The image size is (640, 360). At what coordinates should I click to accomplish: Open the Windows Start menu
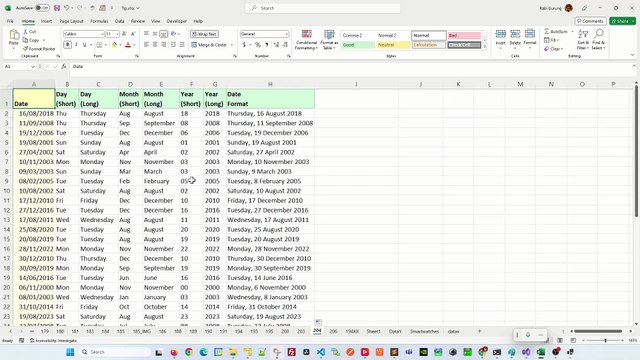tap(70, 352)
